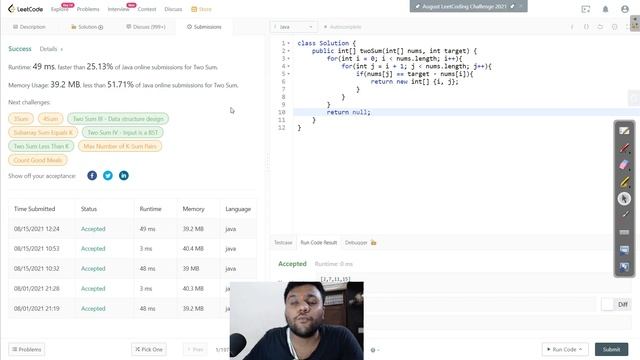Open the Max Number of K-Sum Pairs tag

click(120, 146)
